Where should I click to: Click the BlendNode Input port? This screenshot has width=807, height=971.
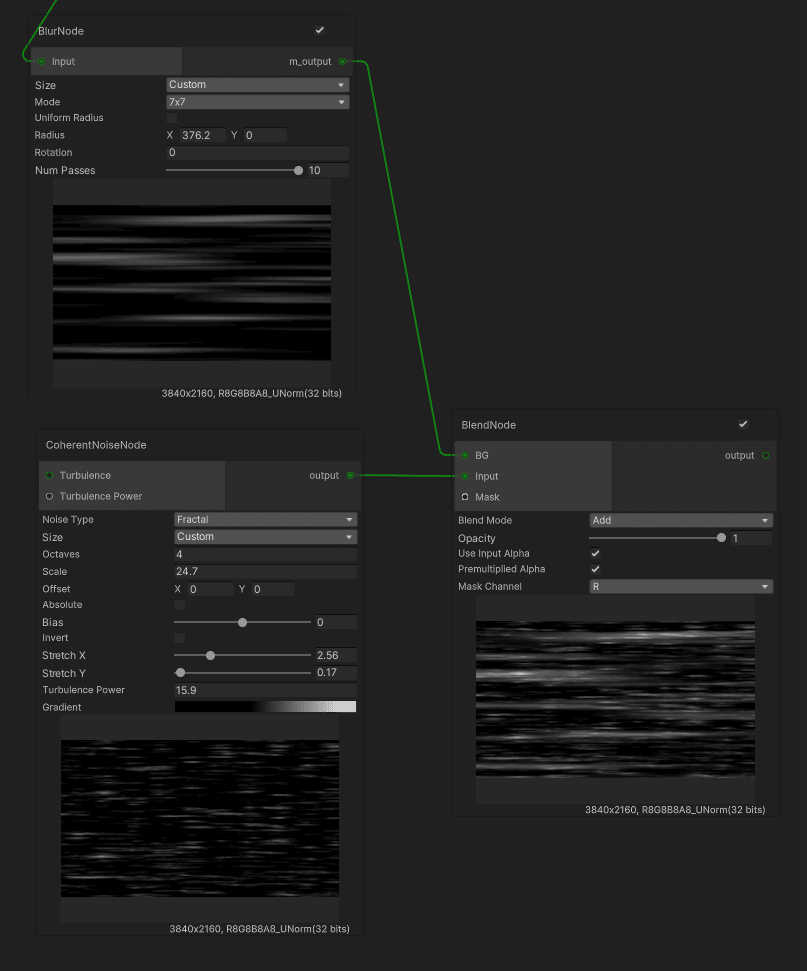465,476
